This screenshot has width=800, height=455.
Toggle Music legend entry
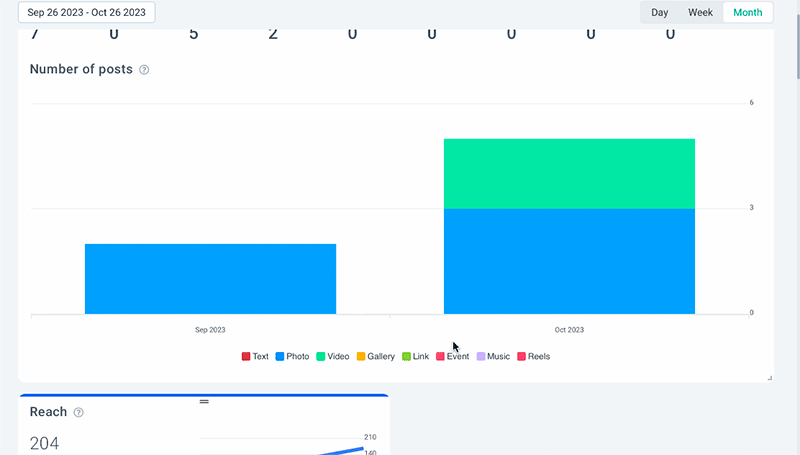[x=492, y=356]
